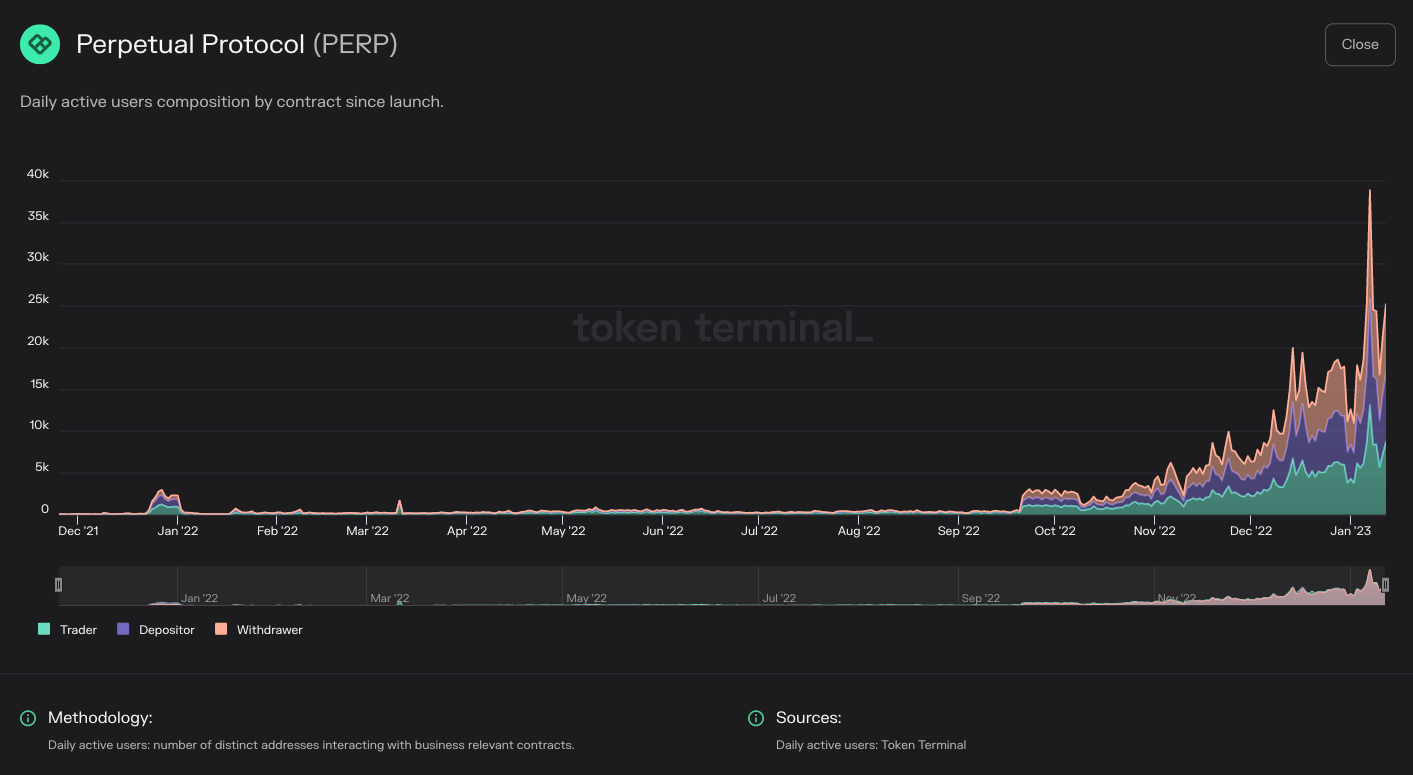Hide the Withdrawer series
Screen dimensions: 1413x775
pos(258,629)
